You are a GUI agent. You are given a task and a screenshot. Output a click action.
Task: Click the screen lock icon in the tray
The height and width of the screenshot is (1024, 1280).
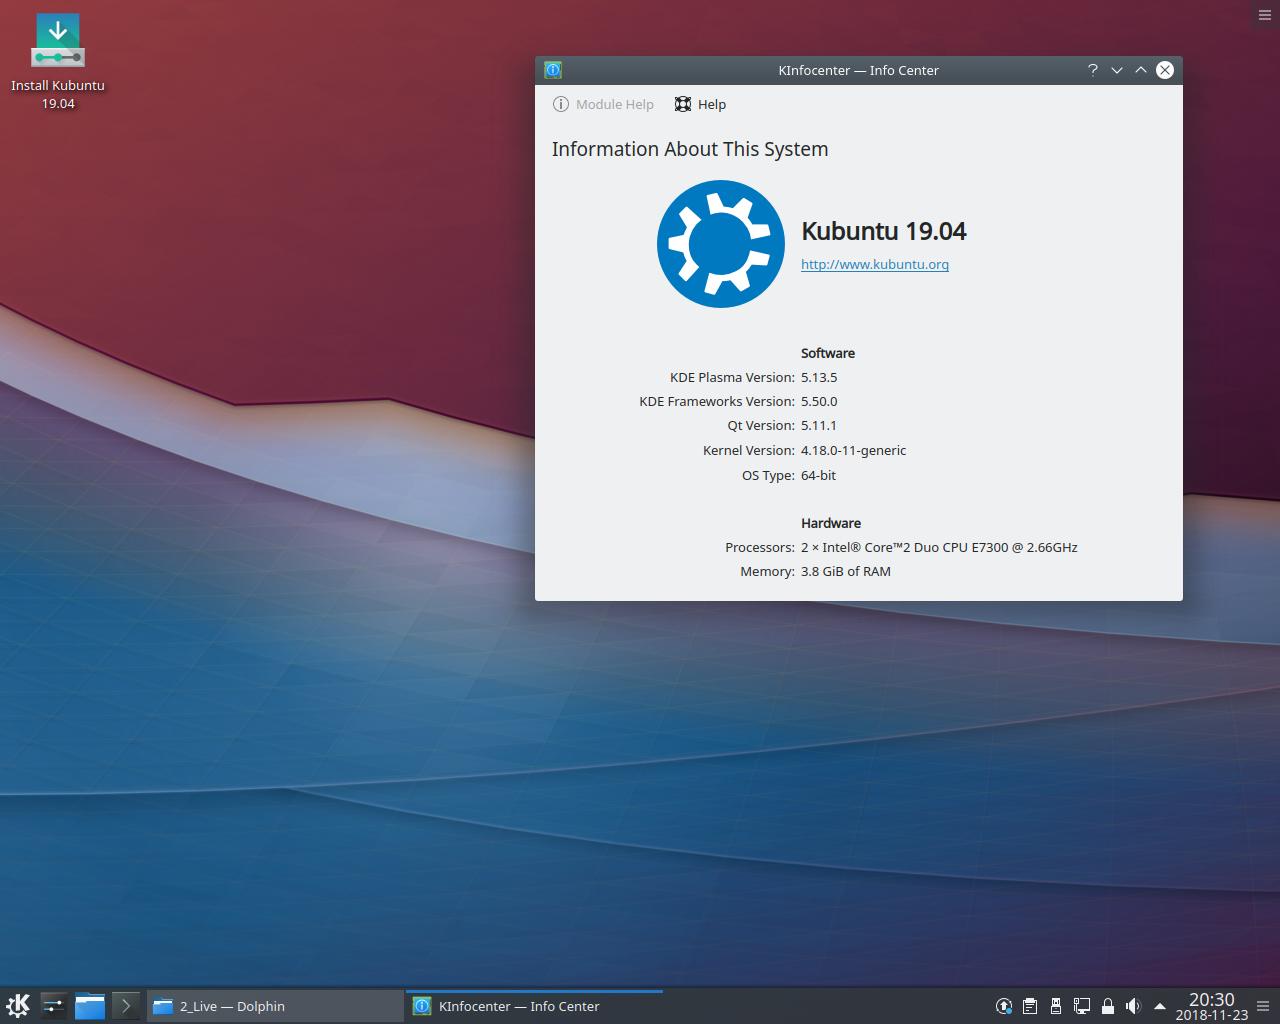click(x=1108, y=1006)
